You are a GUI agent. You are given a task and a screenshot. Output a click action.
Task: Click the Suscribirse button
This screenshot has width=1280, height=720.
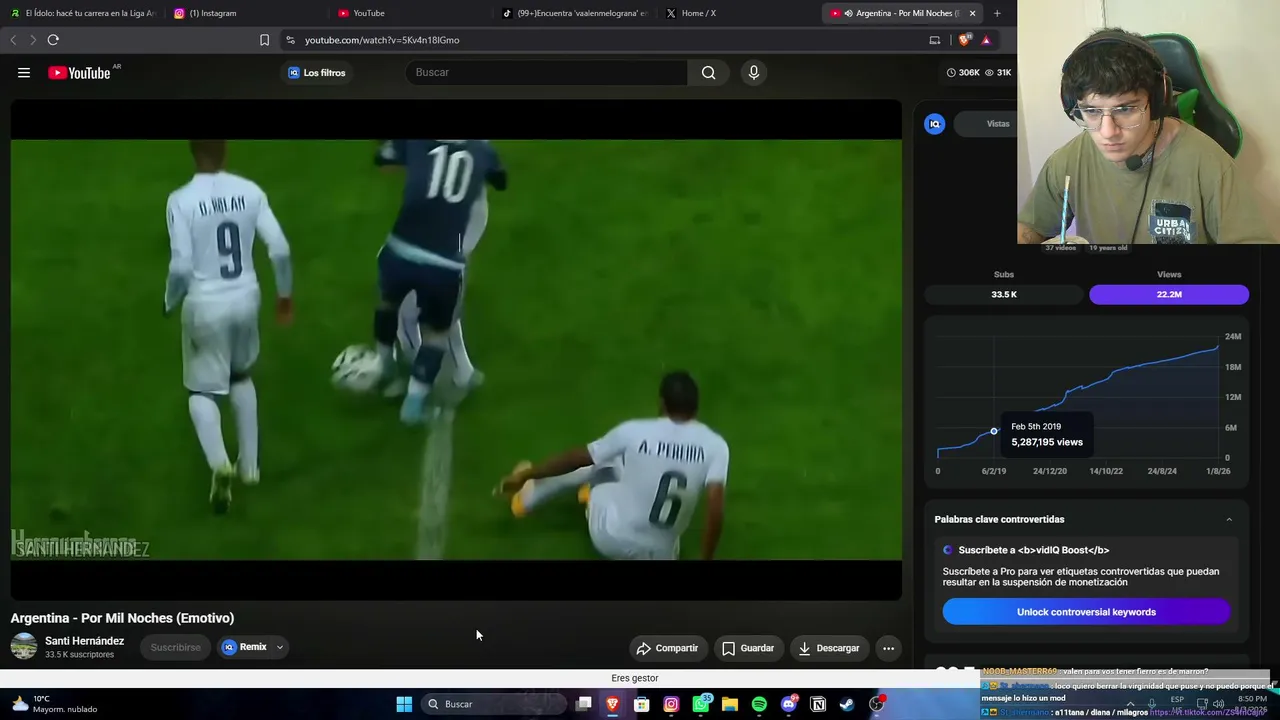[x=175, y=647]
